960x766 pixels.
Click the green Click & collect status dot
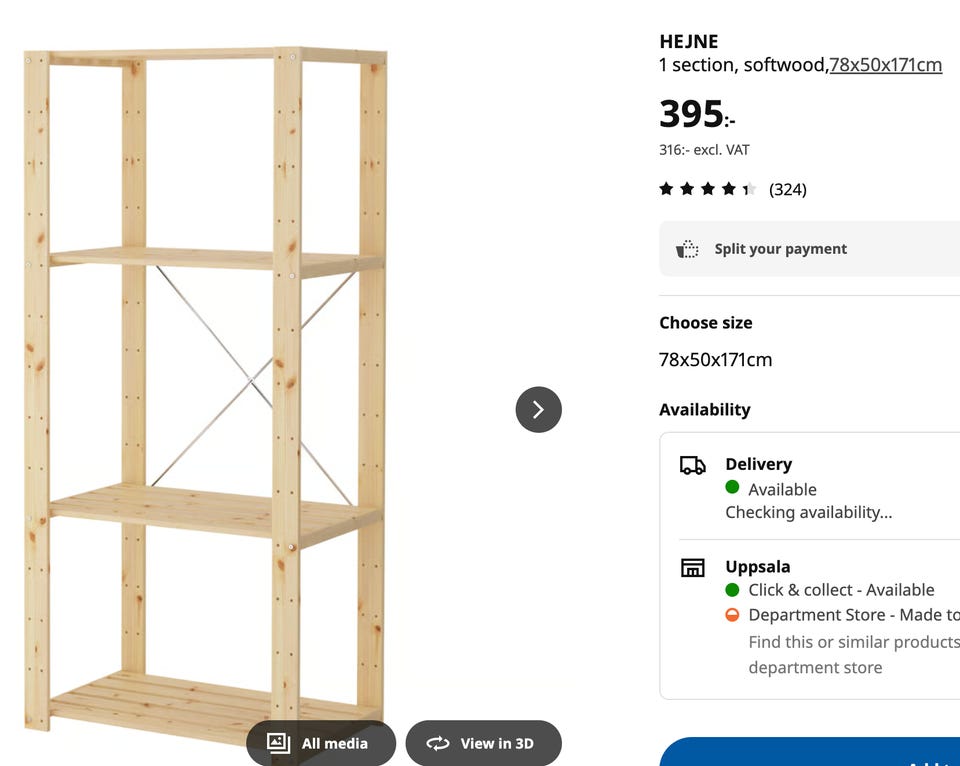pyautogui.click(x=732, y=590)
